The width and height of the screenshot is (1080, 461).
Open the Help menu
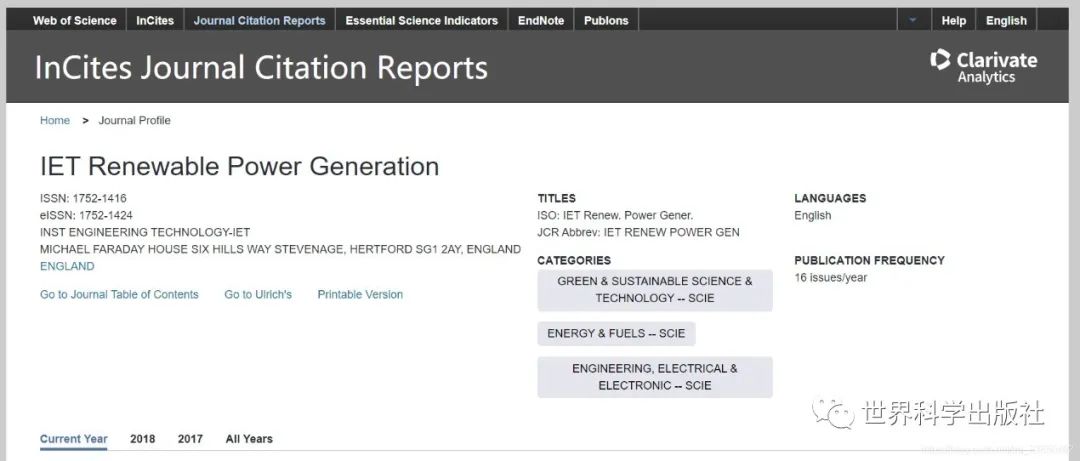pos(954,20)
